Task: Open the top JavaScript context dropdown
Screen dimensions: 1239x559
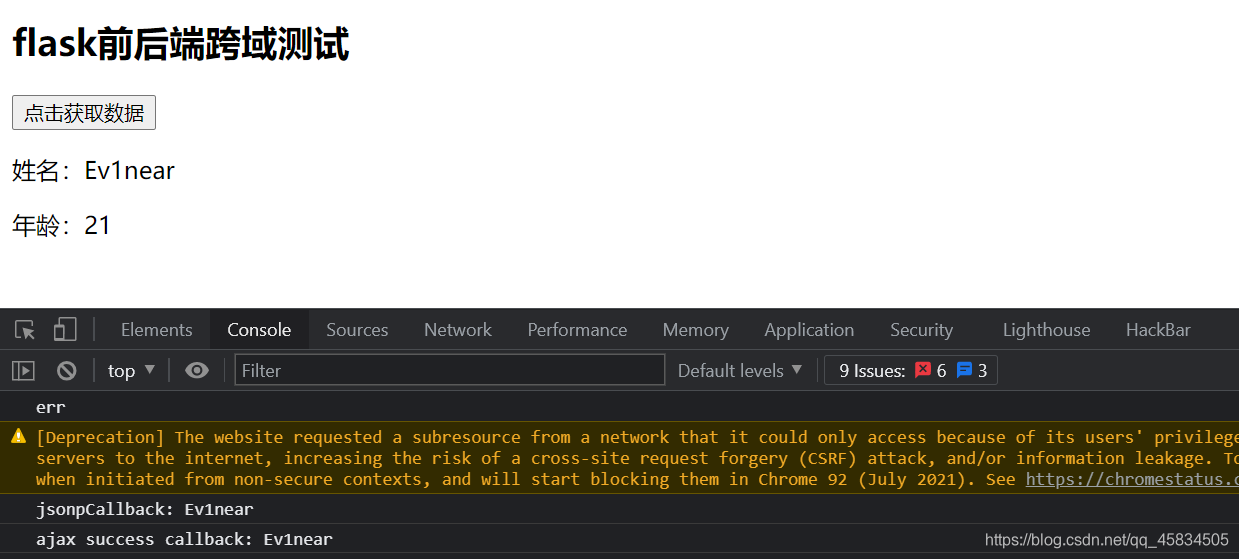Action: pos(132,371)
